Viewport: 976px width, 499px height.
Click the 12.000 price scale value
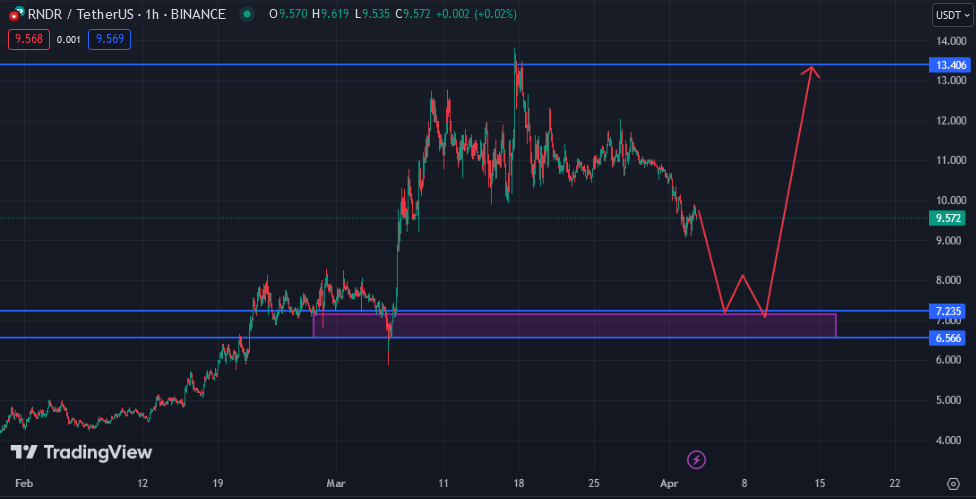pos(949,120)
